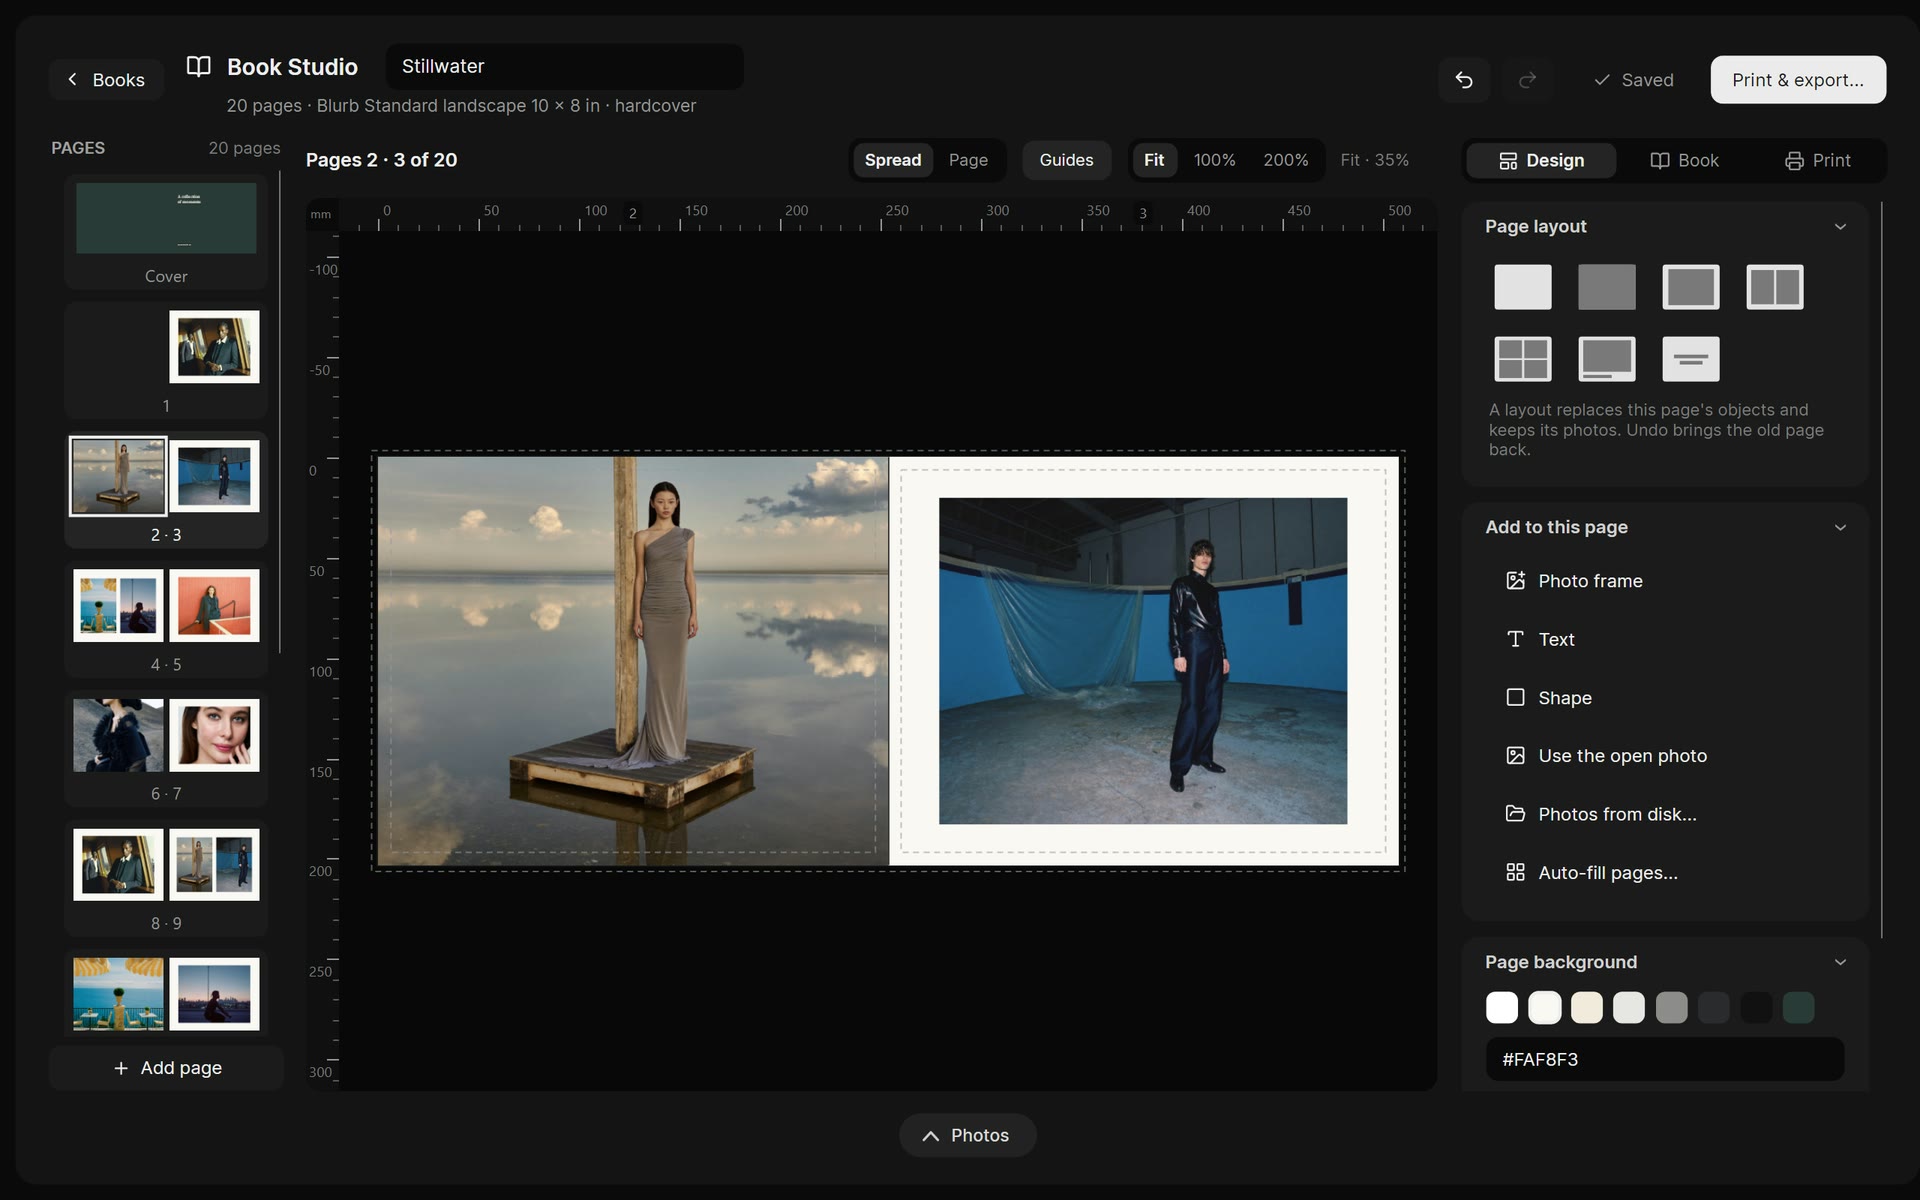
Task: Add a Photo frame to this page
Action: pyautogui.click(x=1665, y=581)
